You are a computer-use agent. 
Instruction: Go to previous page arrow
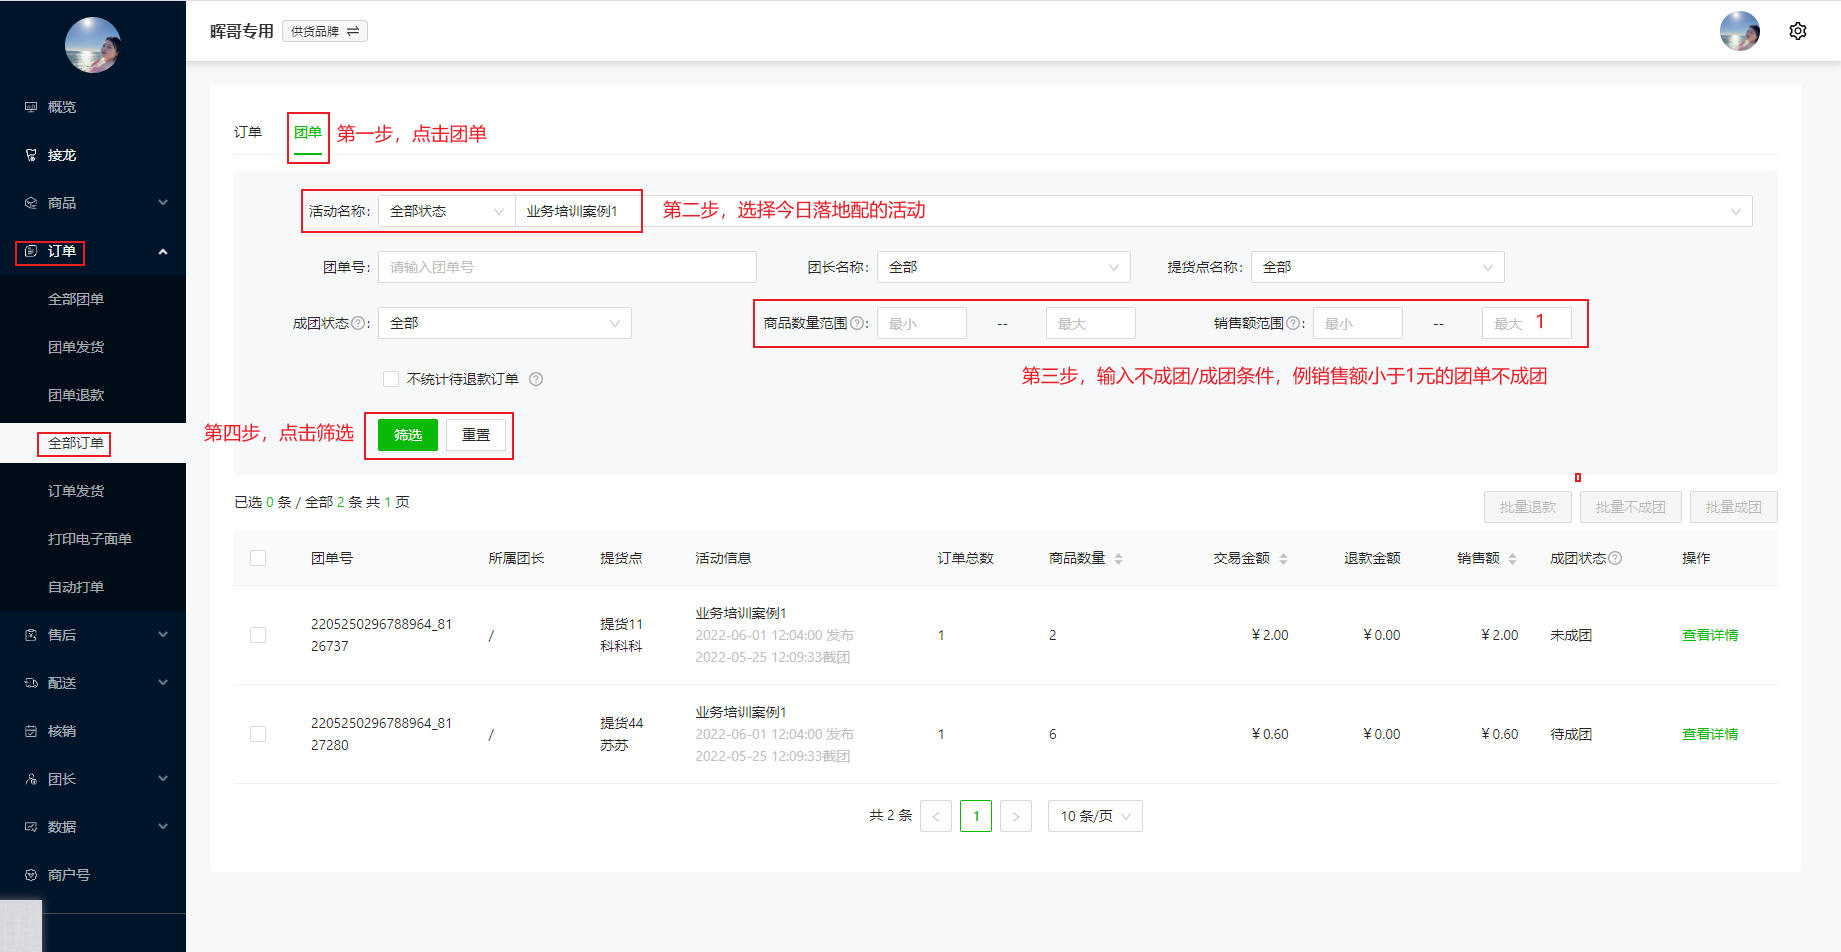[x=936, y=816]
